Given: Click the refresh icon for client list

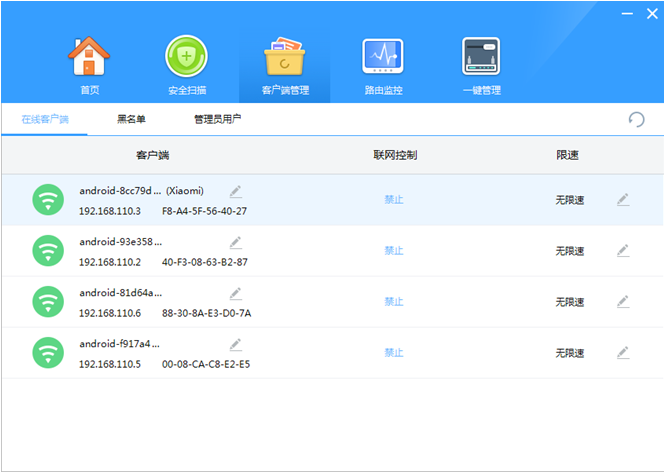Looking at the screenshot, I should [636, 120].
